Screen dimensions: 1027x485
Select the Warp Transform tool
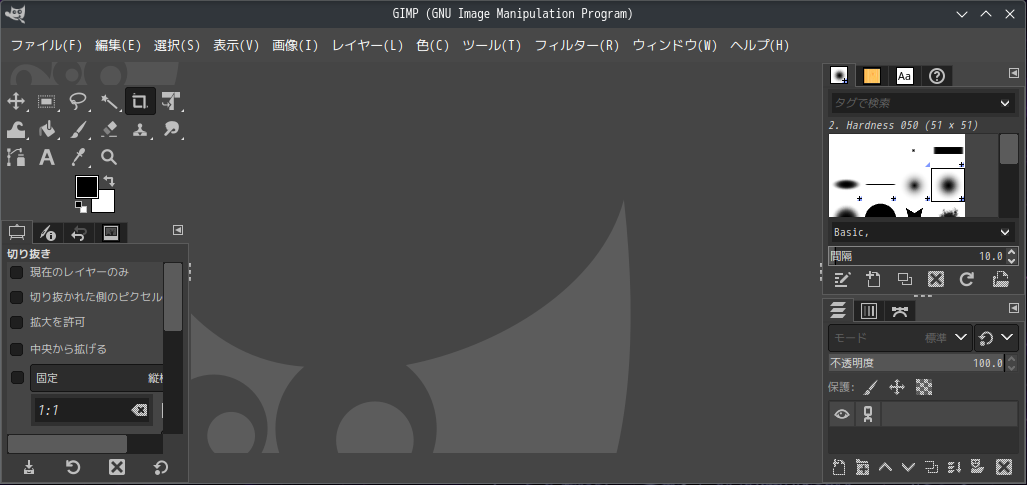coord(16,129)
